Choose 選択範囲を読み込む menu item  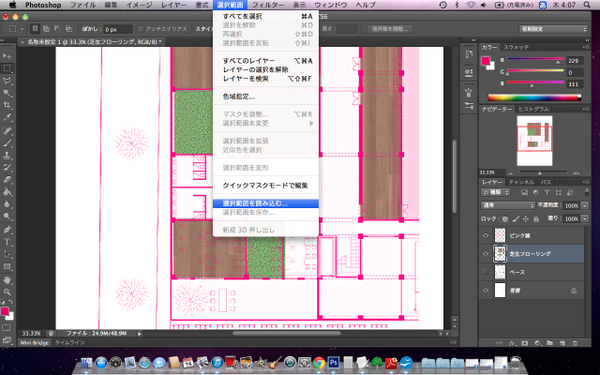(266, 204)
